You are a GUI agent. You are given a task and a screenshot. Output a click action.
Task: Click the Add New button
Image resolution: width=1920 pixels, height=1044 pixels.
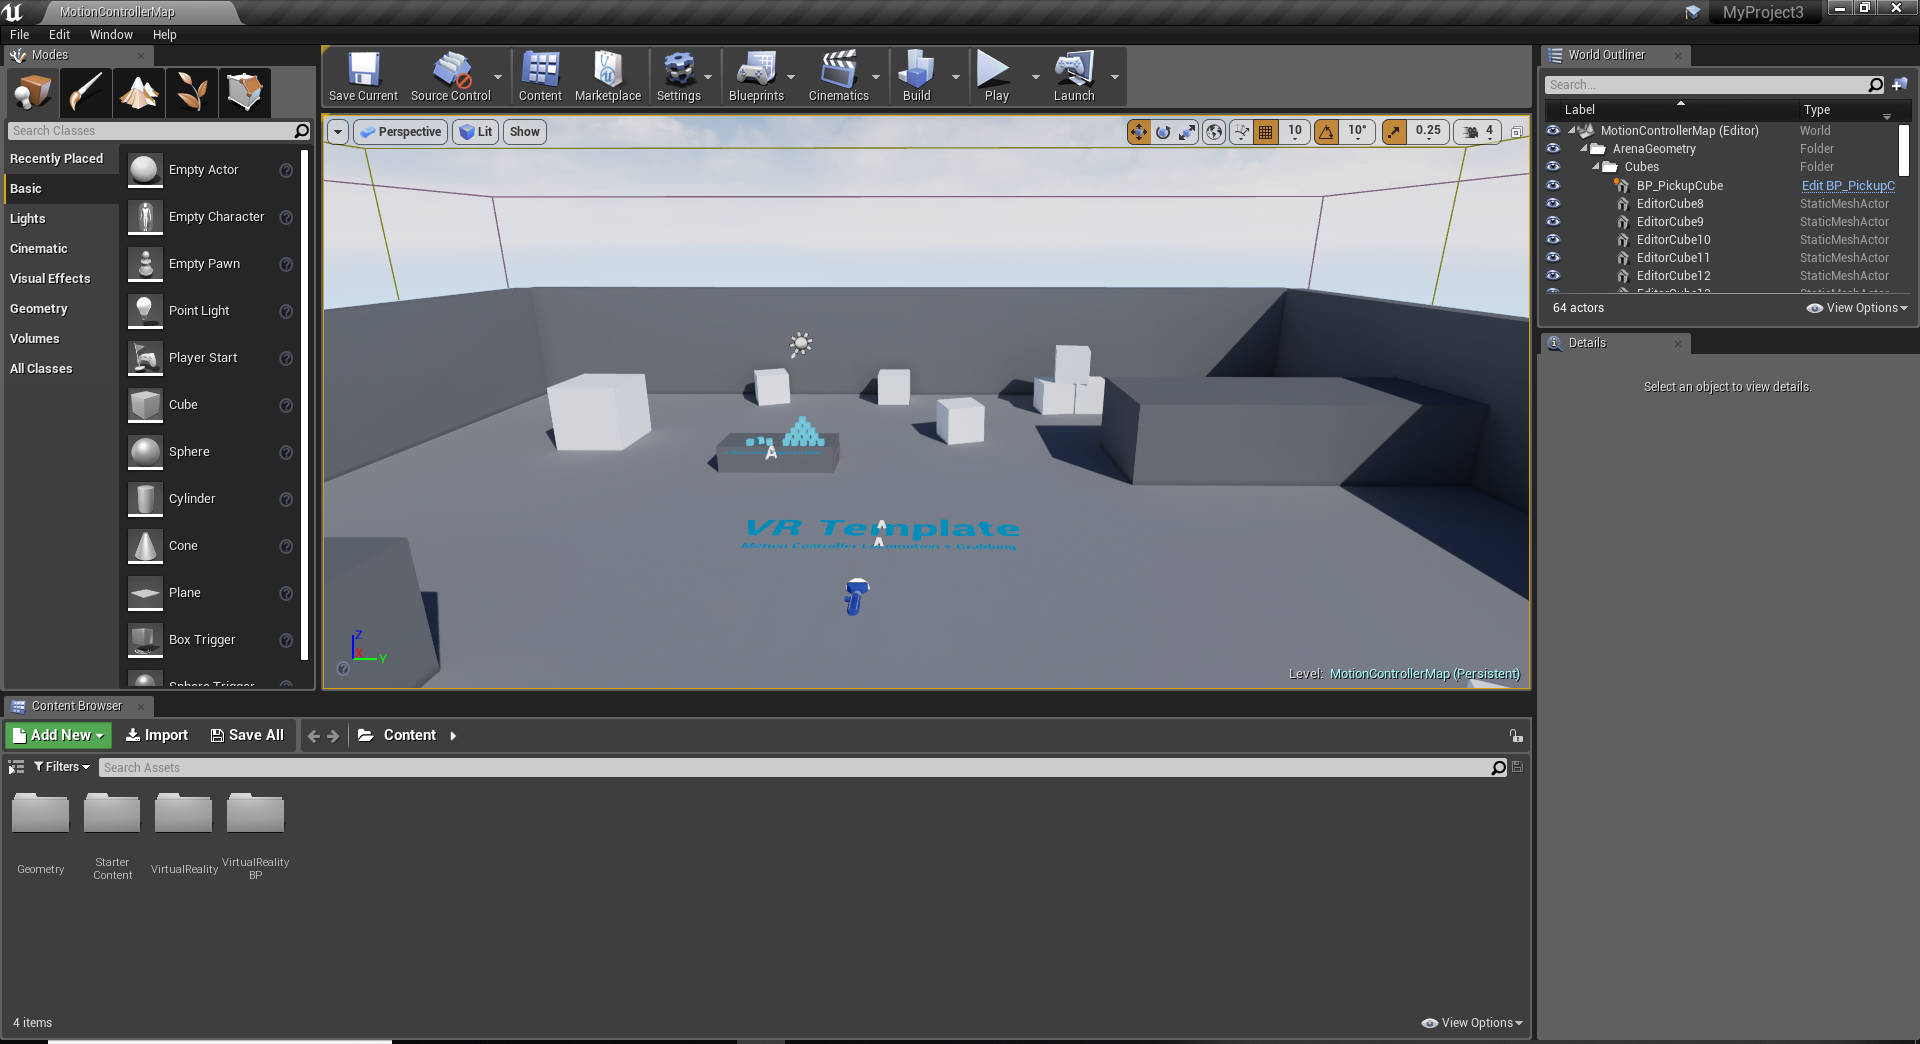(58, 736)
